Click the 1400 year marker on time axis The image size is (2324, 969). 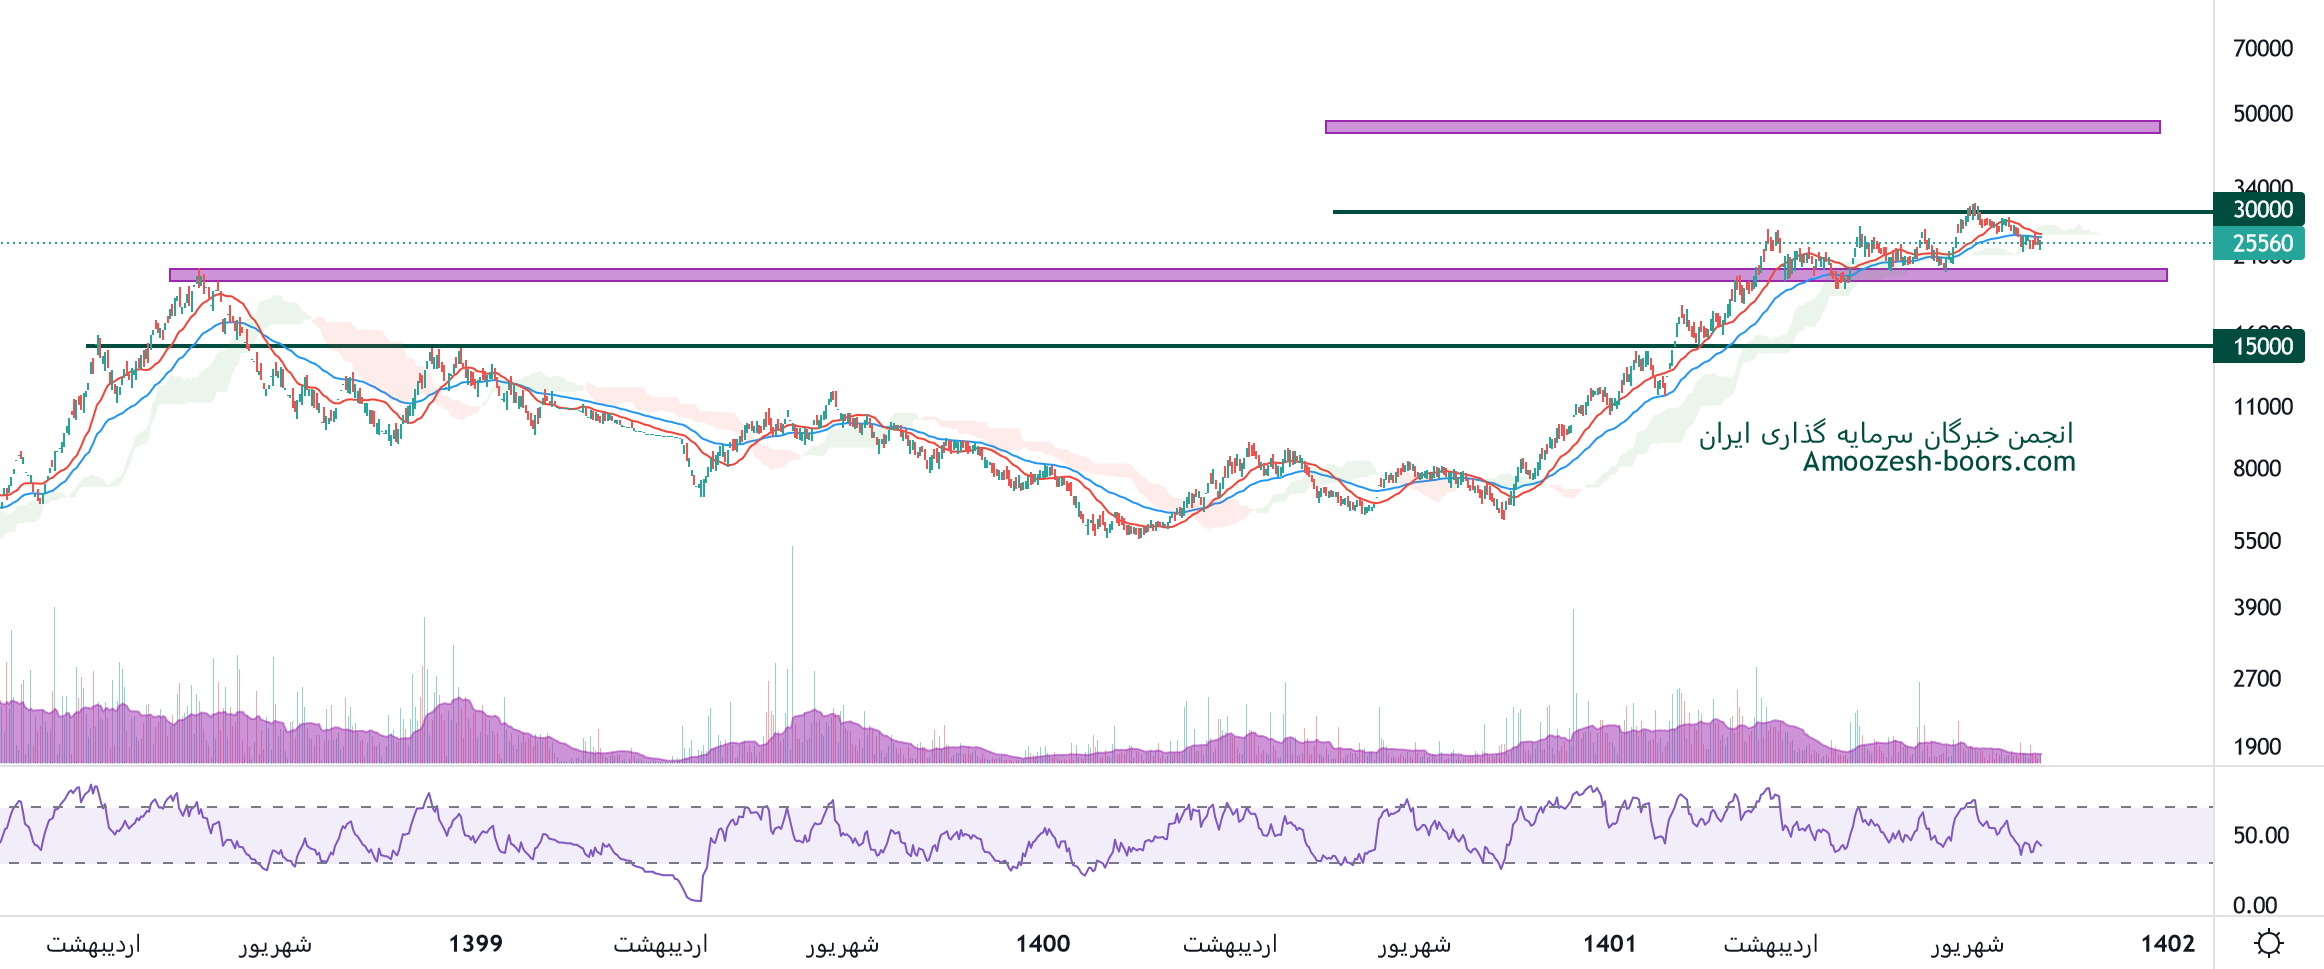tap(1043, 943)
